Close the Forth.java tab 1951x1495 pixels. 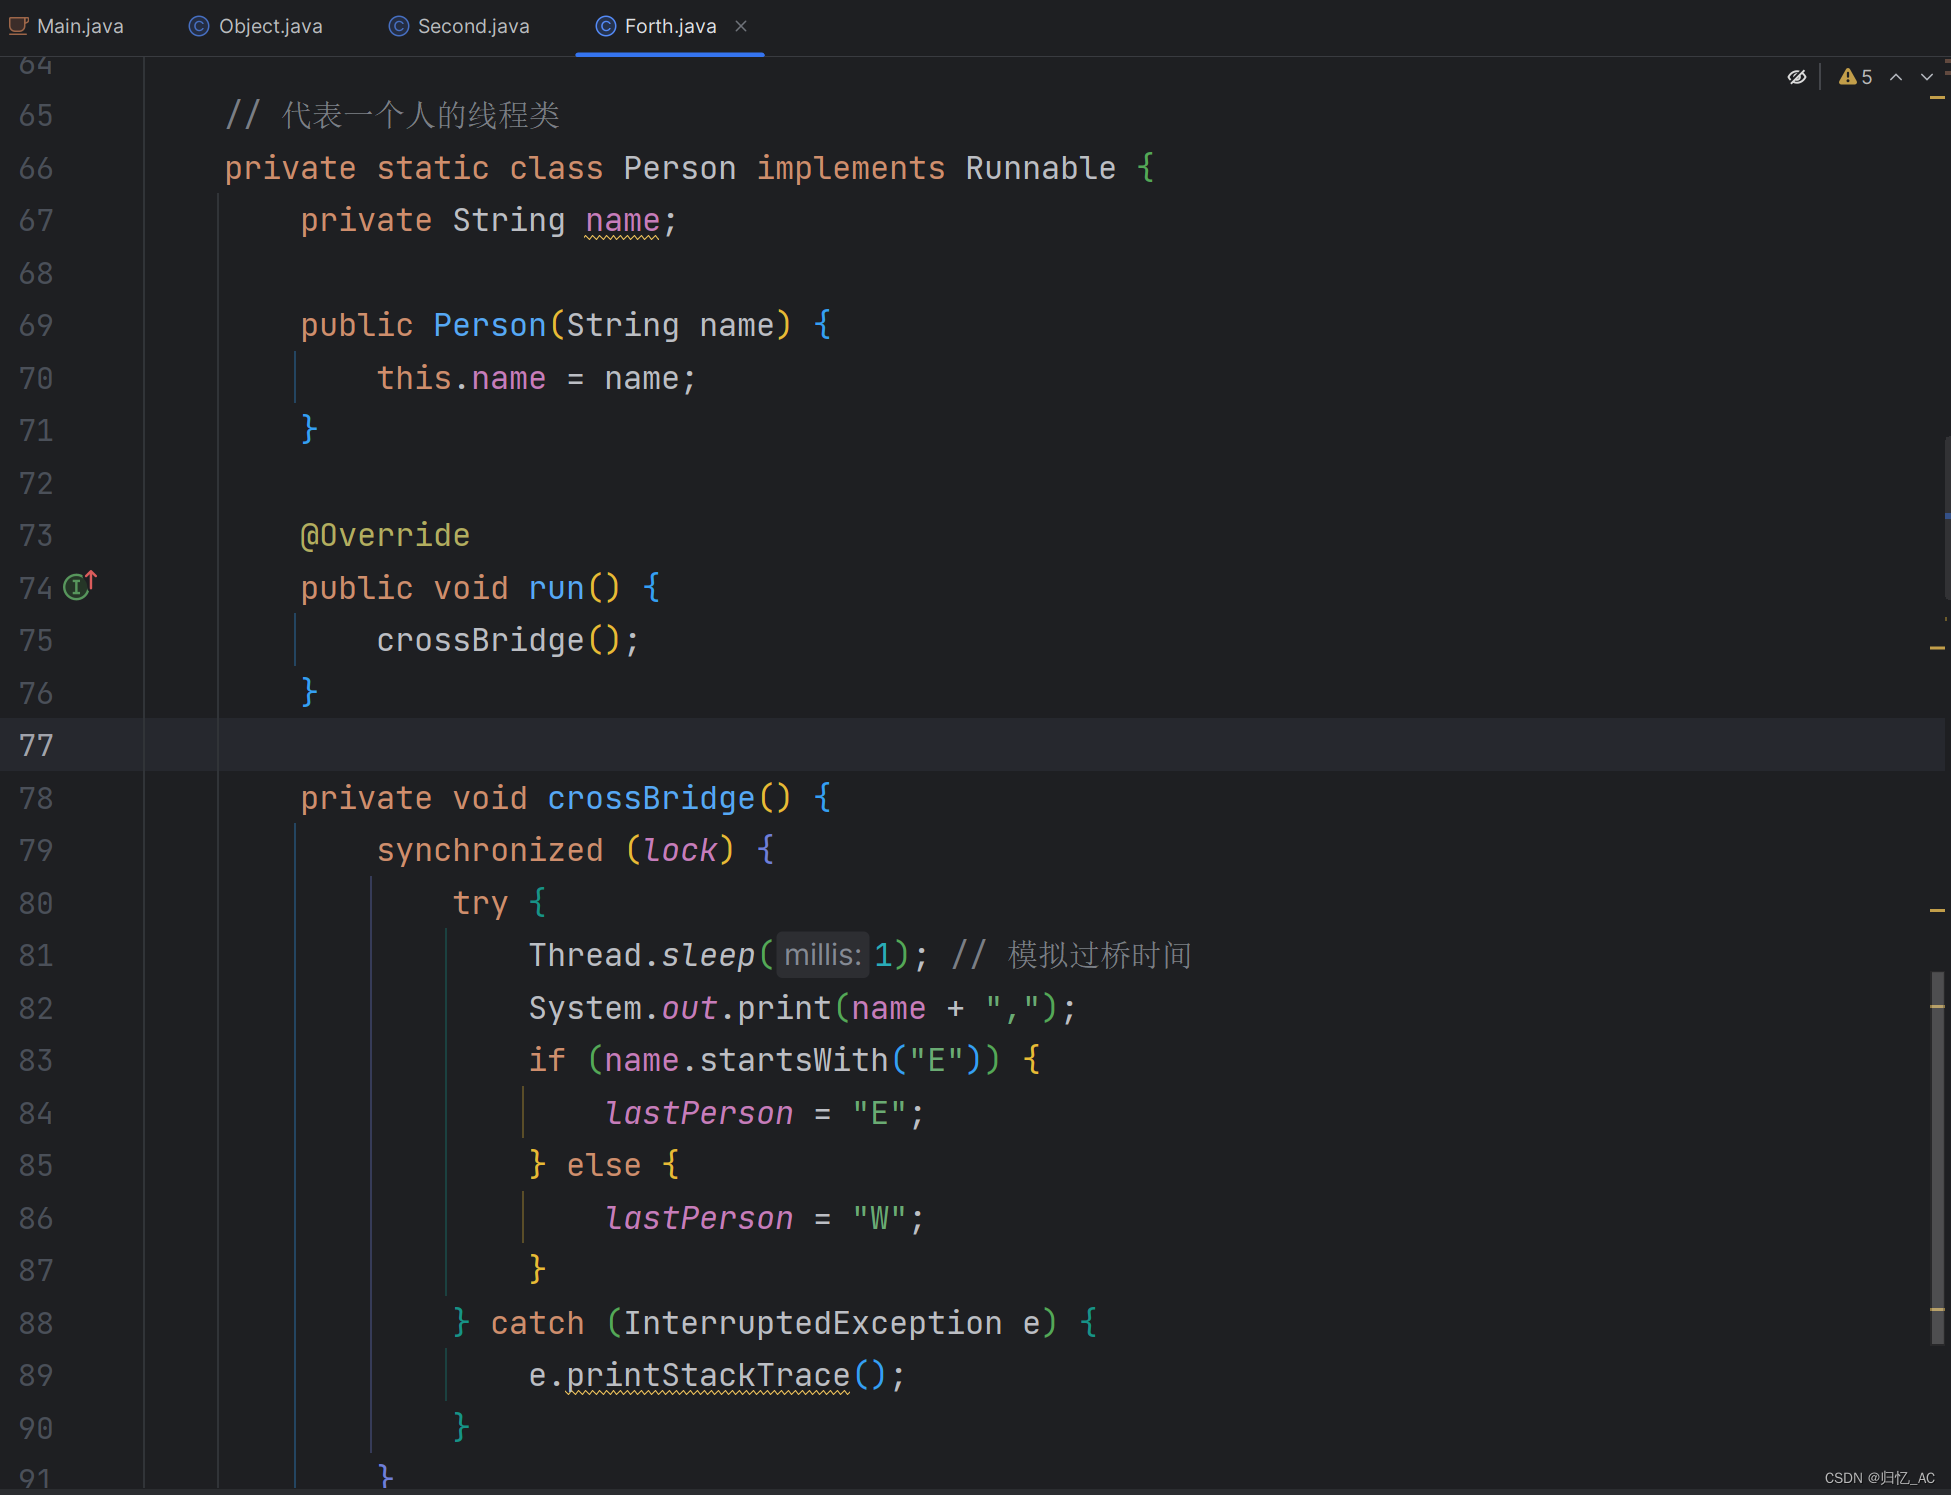coord(741,26)
